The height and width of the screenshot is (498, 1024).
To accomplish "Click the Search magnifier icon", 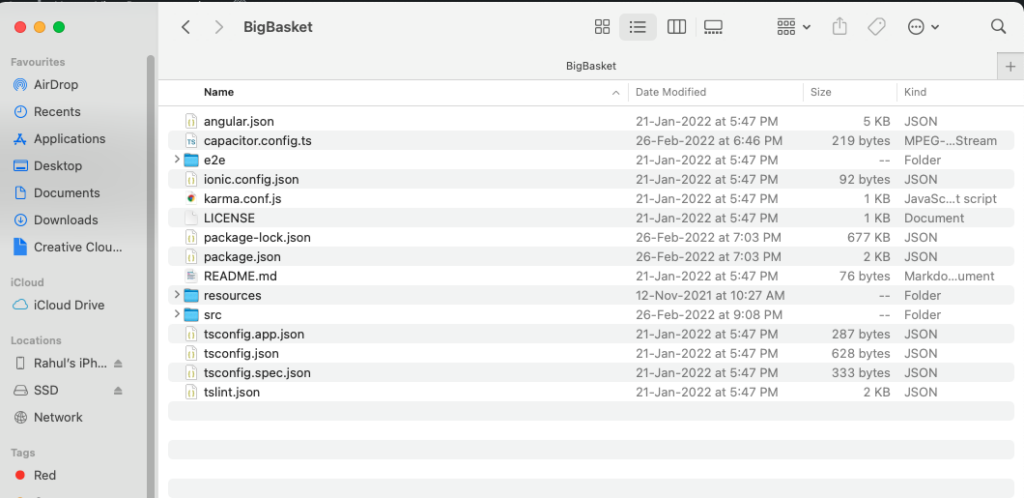I will click(x=998, y=27).
